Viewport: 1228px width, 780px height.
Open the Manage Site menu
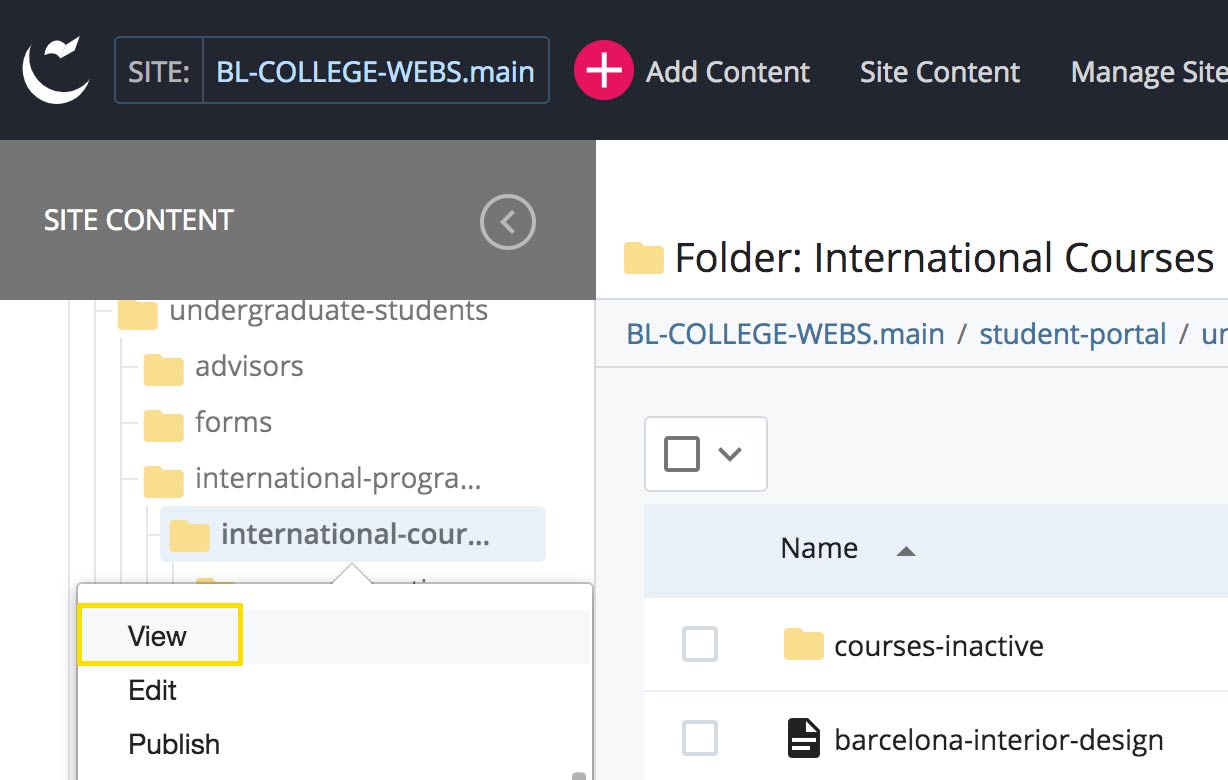coord(1149,71)
